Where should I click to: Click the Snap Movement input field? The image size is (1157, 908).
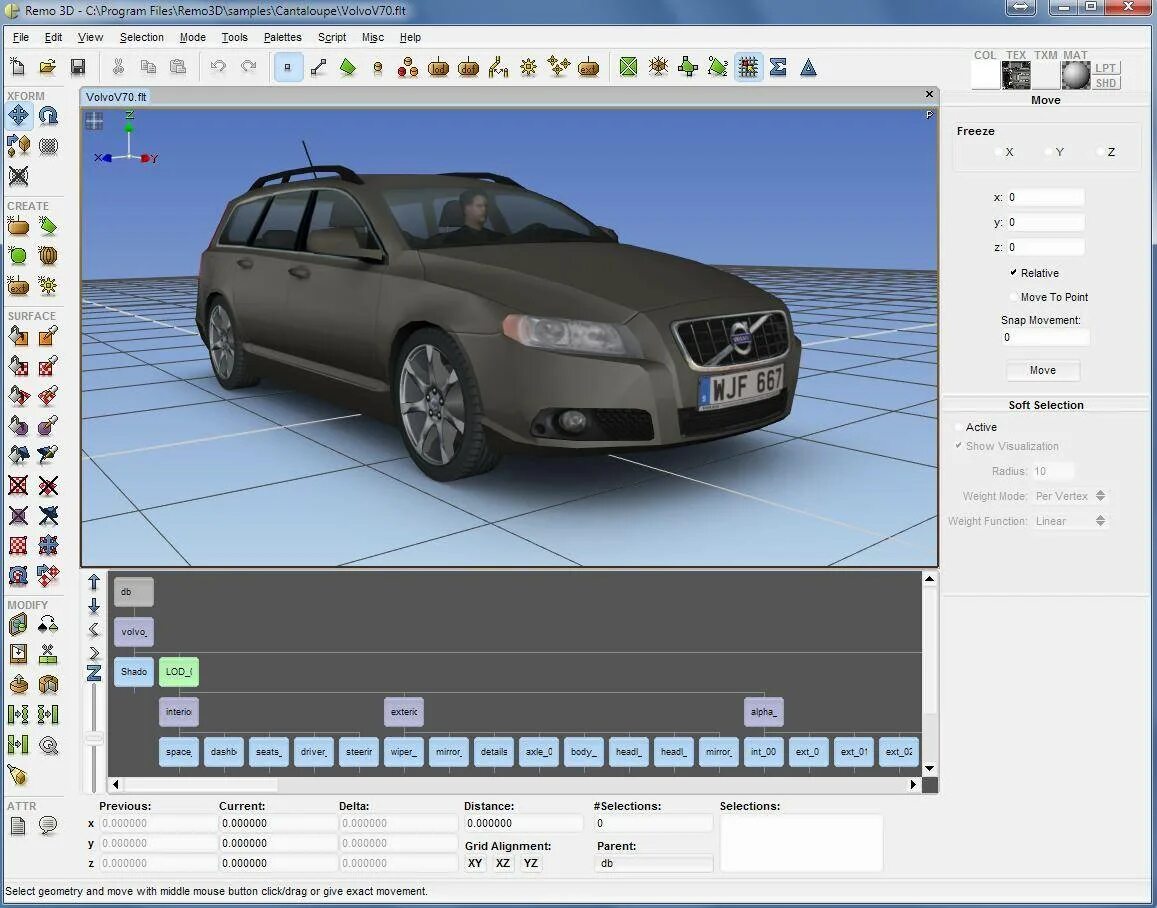pos(1045,338)
